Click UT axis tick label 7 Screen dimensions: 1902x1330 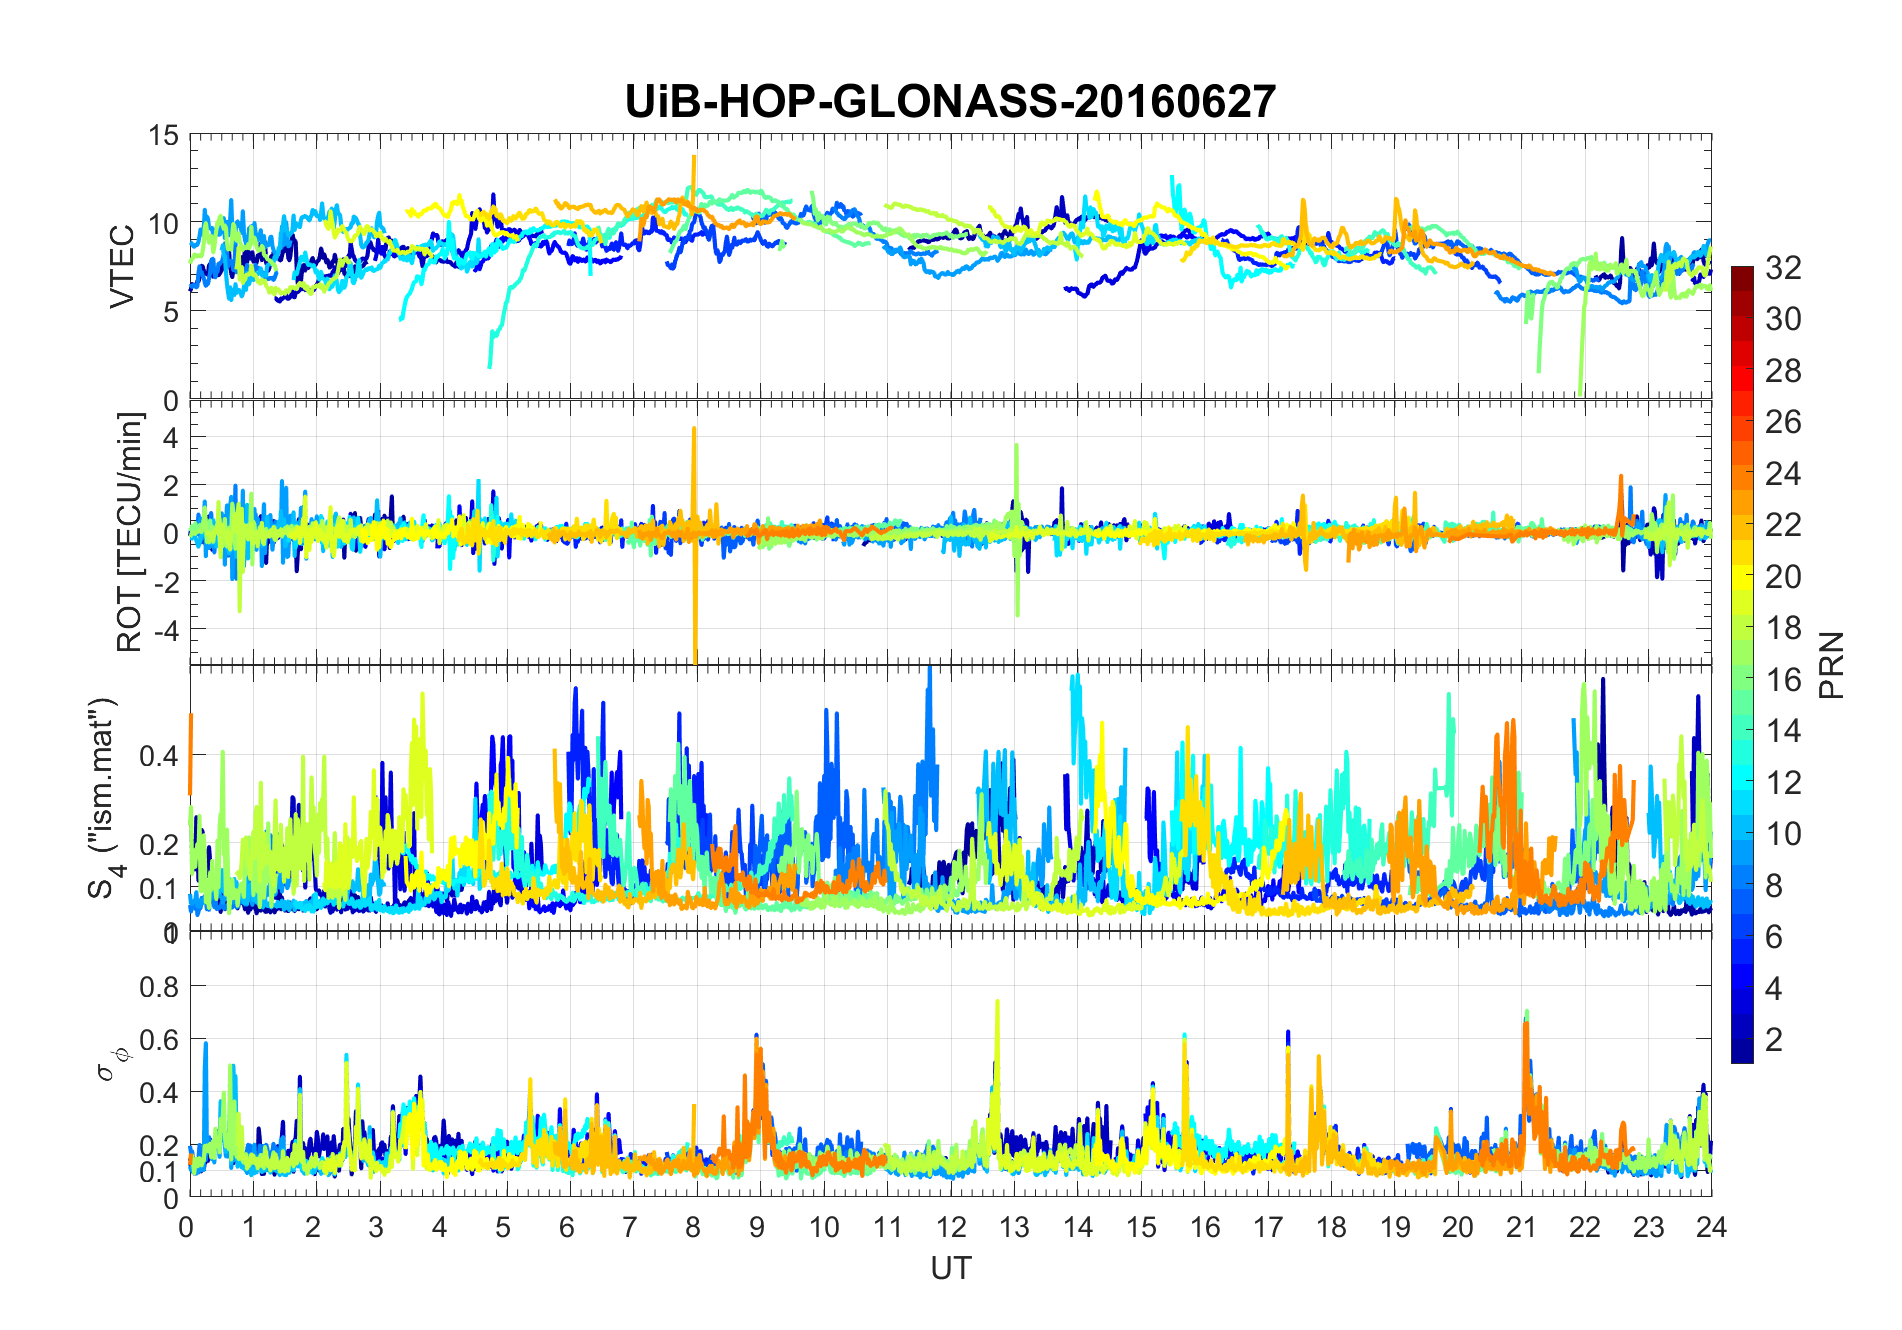[x=630, y=1227]
